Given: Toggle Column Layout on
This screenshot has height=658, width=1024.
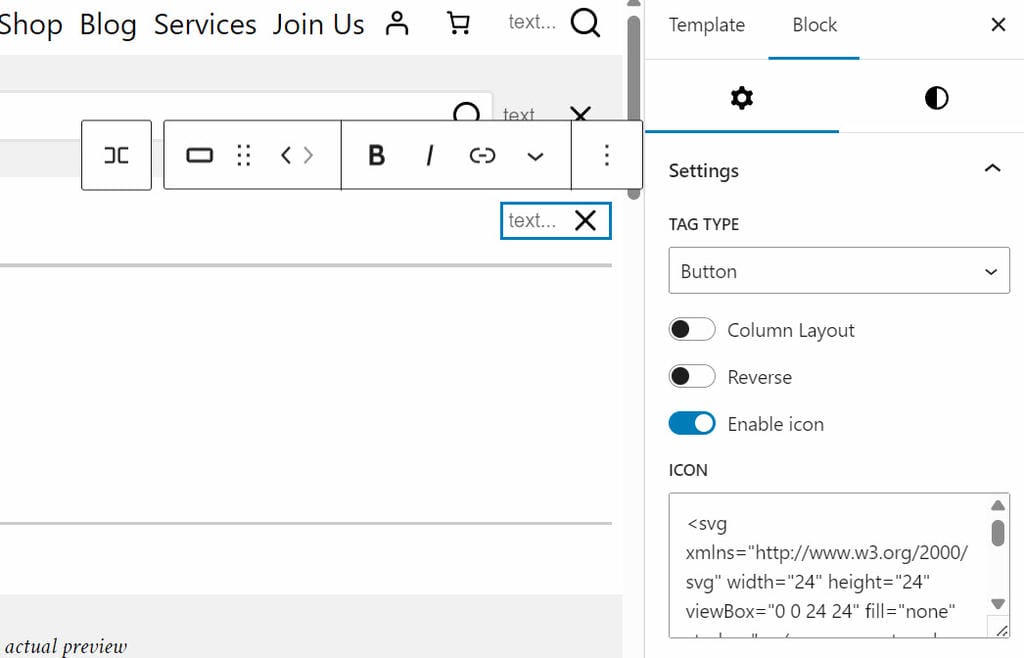Looking at the screenshot, I should click(x=692, y=329).
